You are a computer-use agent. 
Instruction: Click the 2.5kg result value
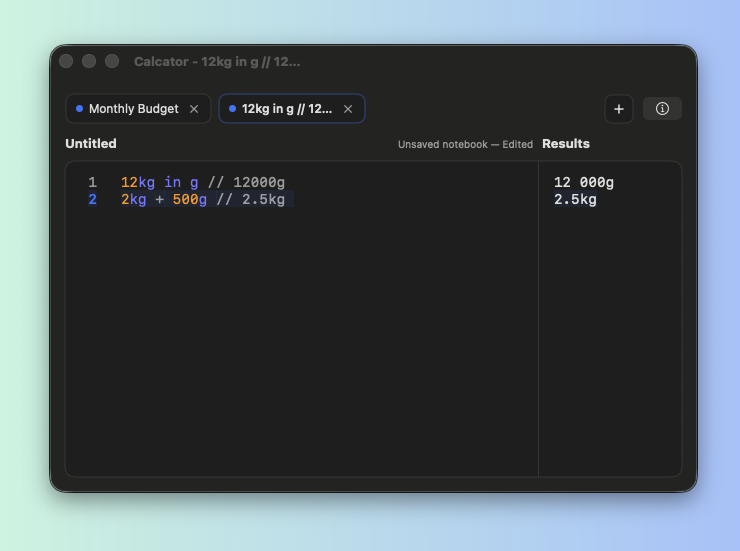(x=575, y=200)
